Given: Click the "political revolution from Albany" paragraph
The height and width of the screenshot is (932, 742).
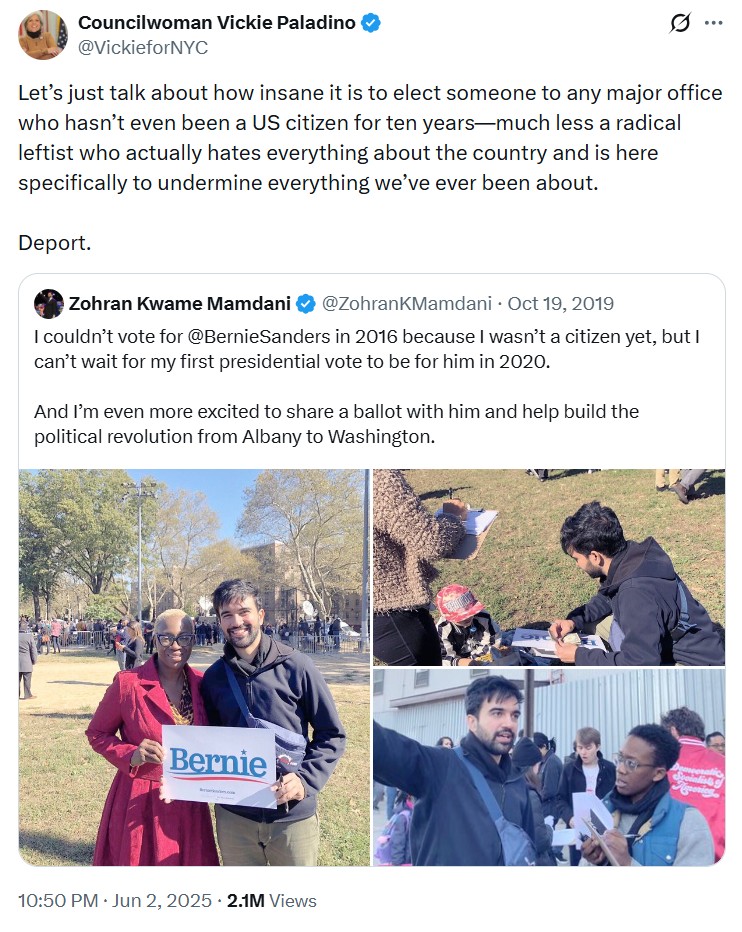Looking at the screenshot, I should 336,424.
